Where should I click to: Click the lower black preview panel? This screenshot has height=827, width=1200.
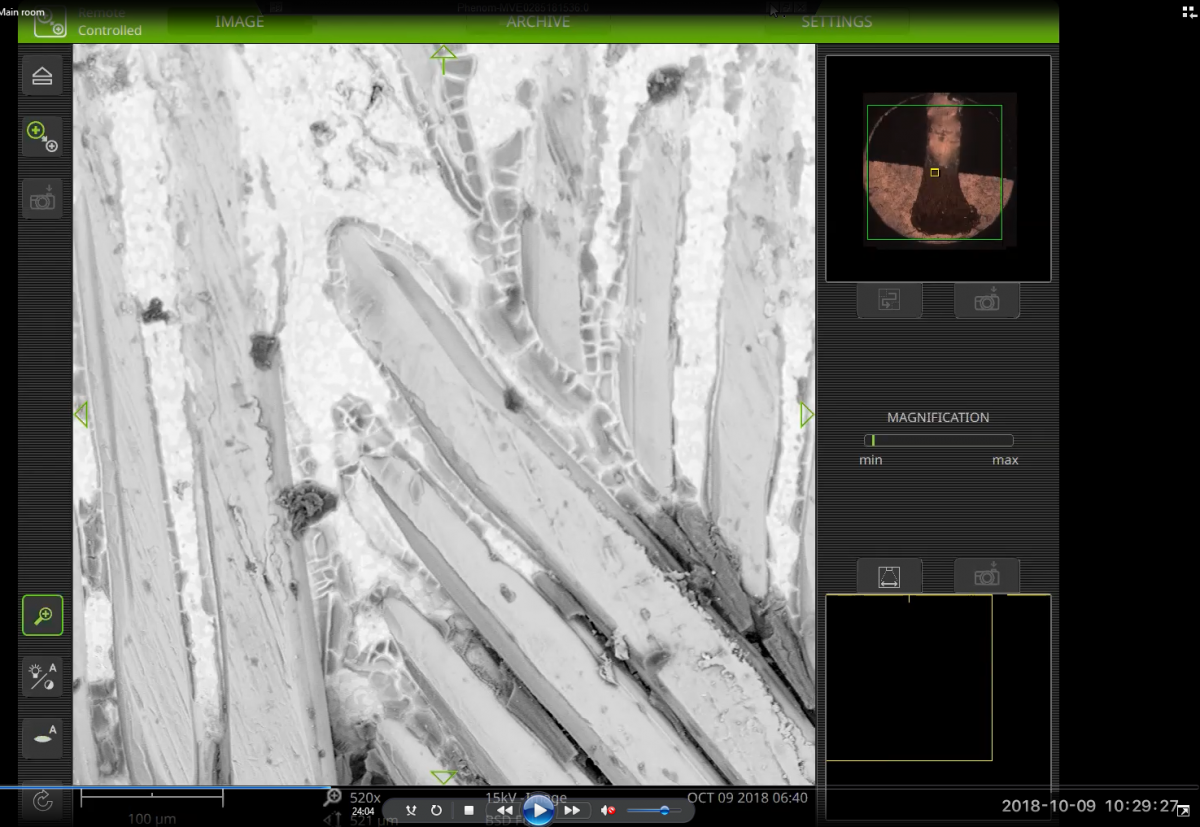click(x=938, y=707)
